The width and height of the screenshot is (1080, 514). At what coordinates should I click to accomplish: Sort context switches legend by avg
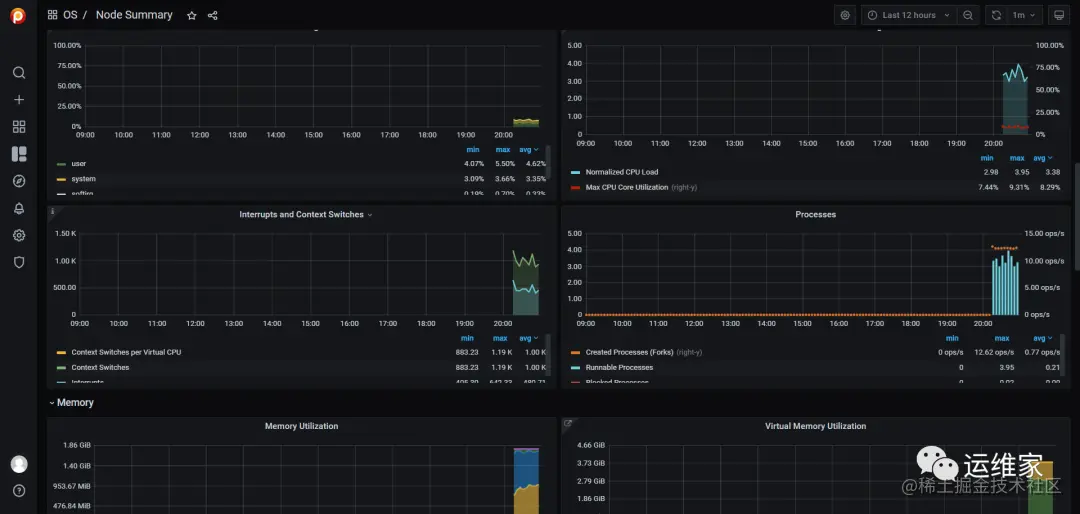click(528, 338)
